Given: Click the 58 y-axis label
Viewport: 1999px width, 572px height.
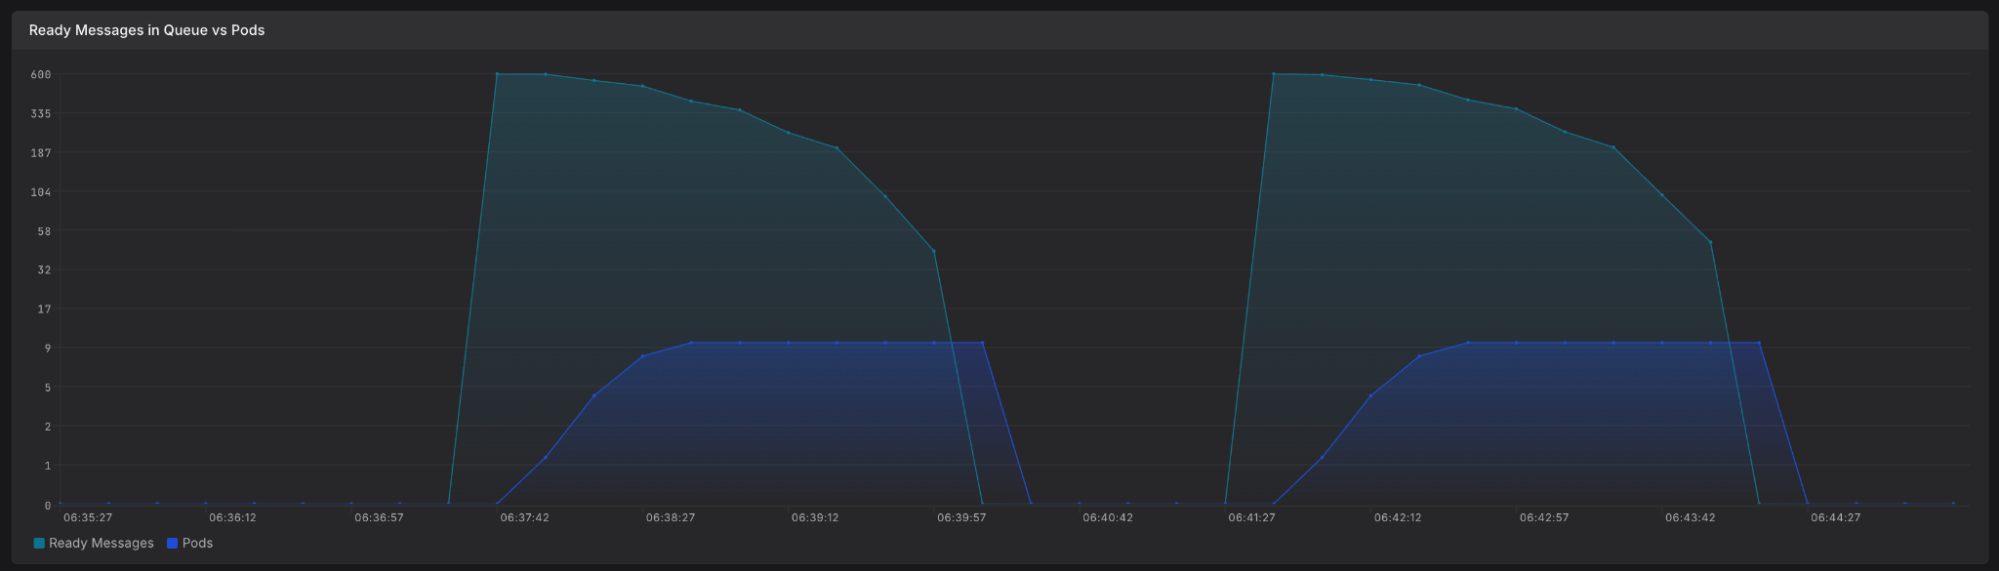Looking at the screenshot, I should 44,232.
